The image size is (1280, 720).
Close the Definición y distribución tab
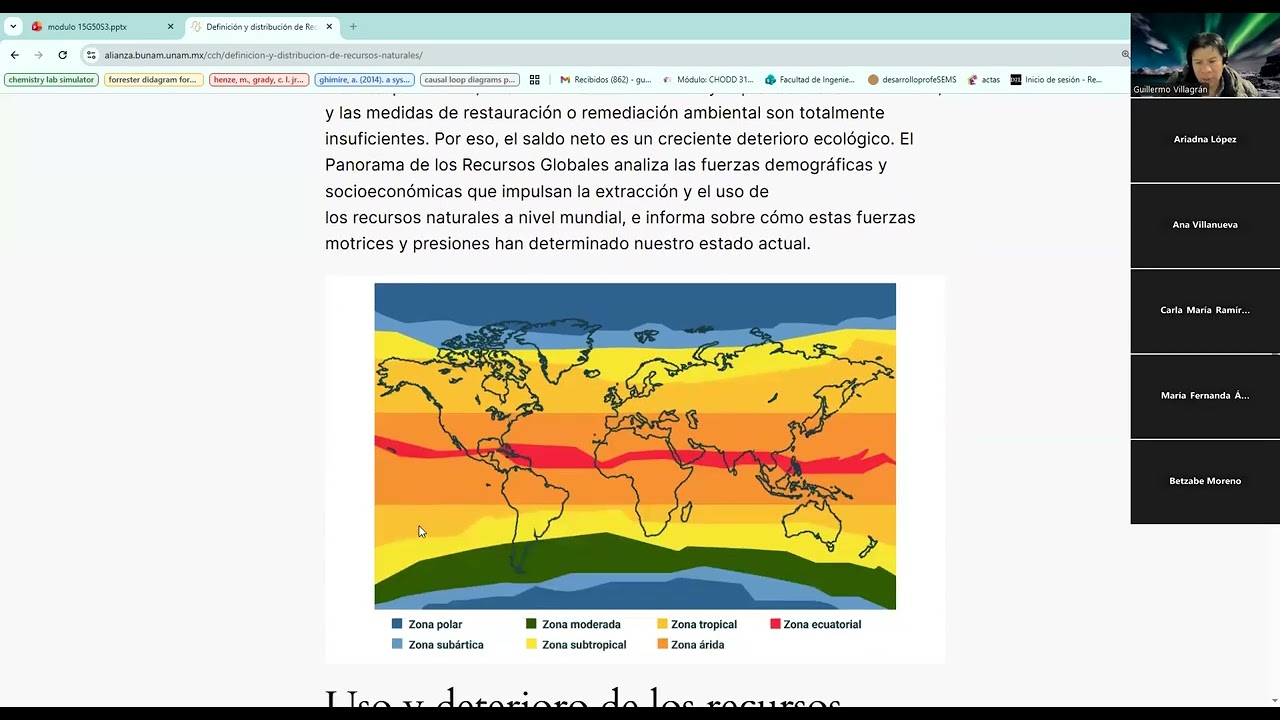329,27
